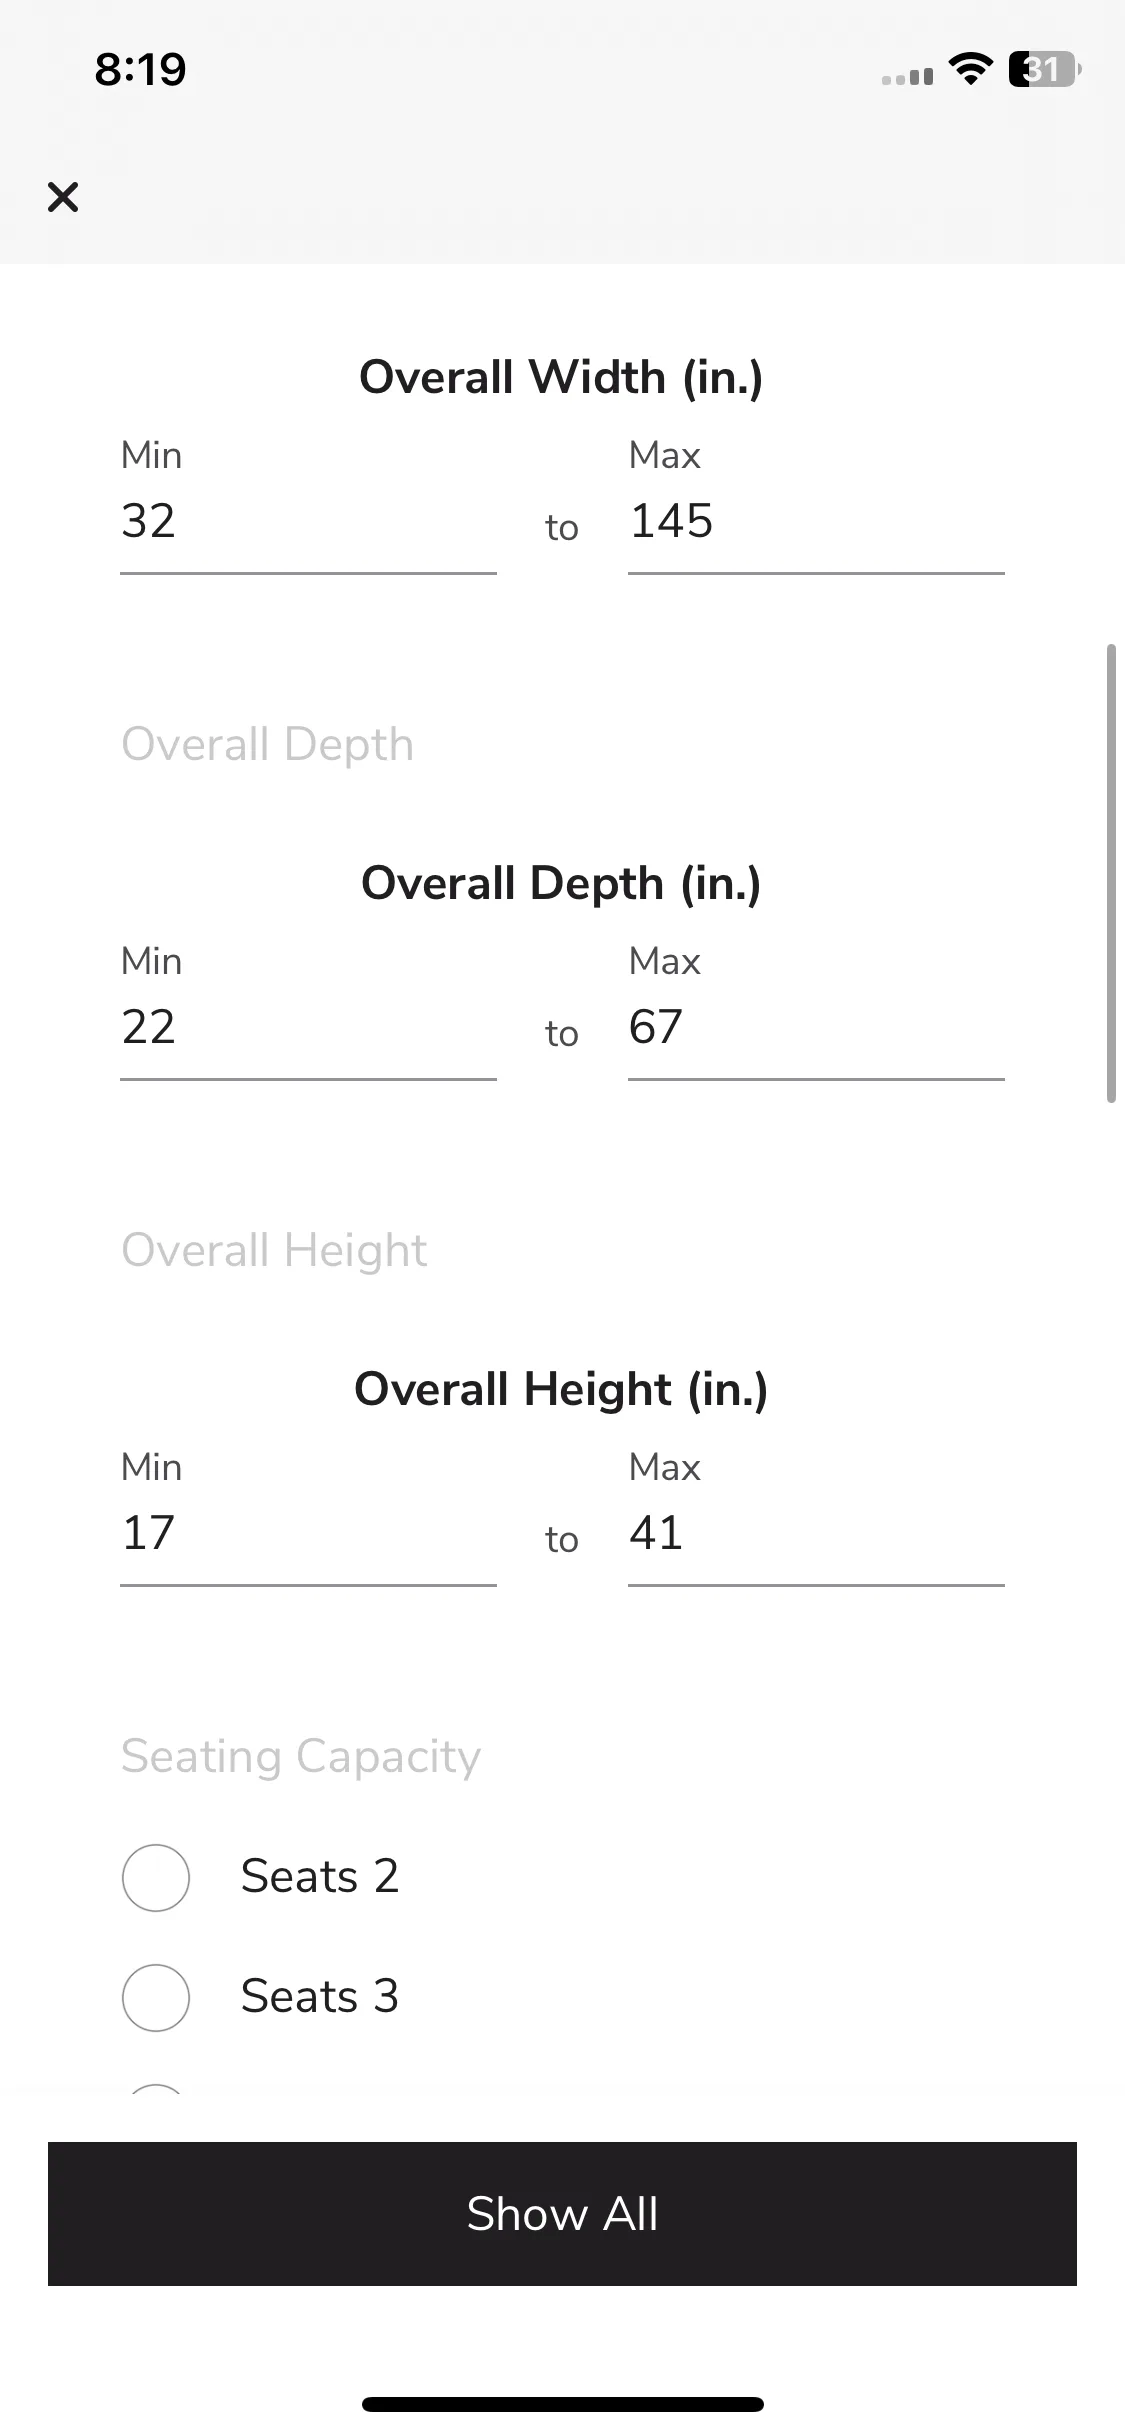Edit the Overall Depth min field 22

click(x=308, y=1028)
